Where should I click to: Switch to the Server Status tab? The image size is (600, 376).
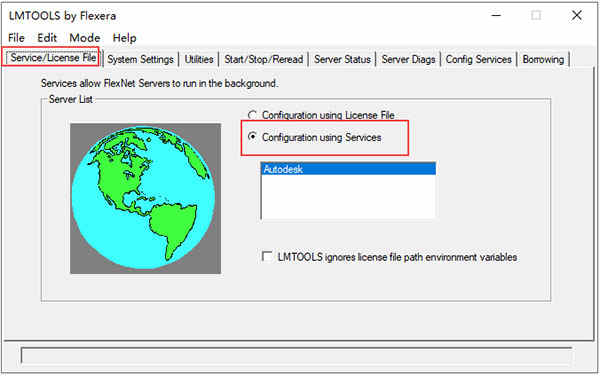tap(342, 59)
